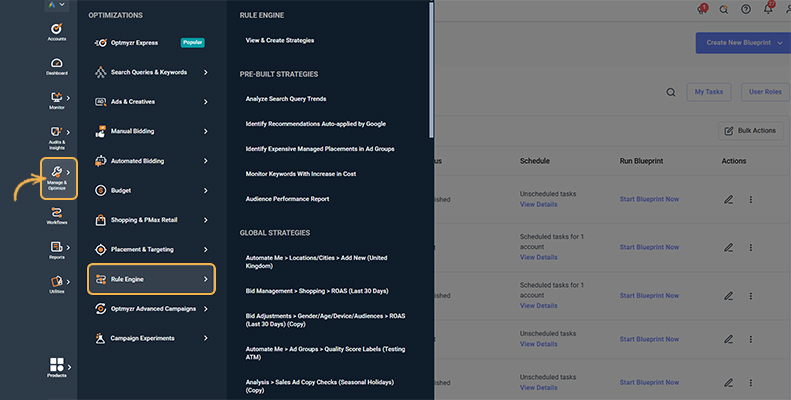Click the Actions column header
Viewport: 791px width, 400px height.
pyautogui.click(x=733, y=161)
